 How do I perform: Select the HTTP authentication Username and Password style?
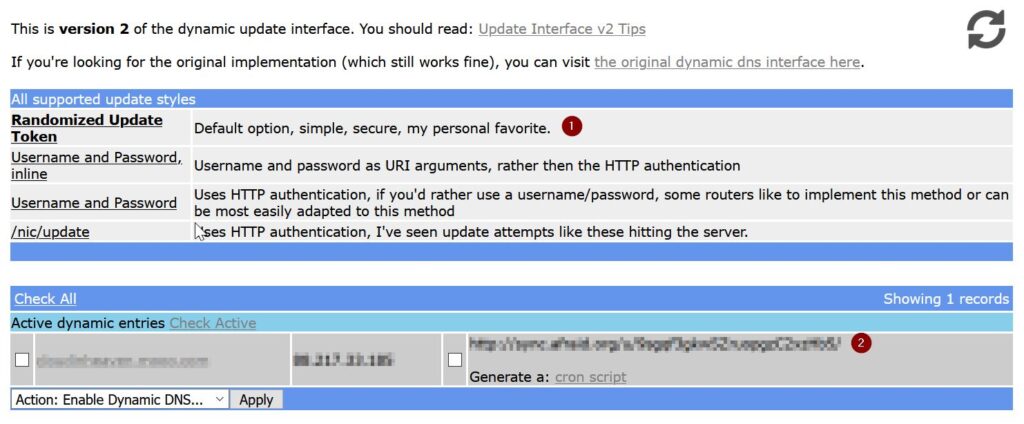(x=94, y=203)
